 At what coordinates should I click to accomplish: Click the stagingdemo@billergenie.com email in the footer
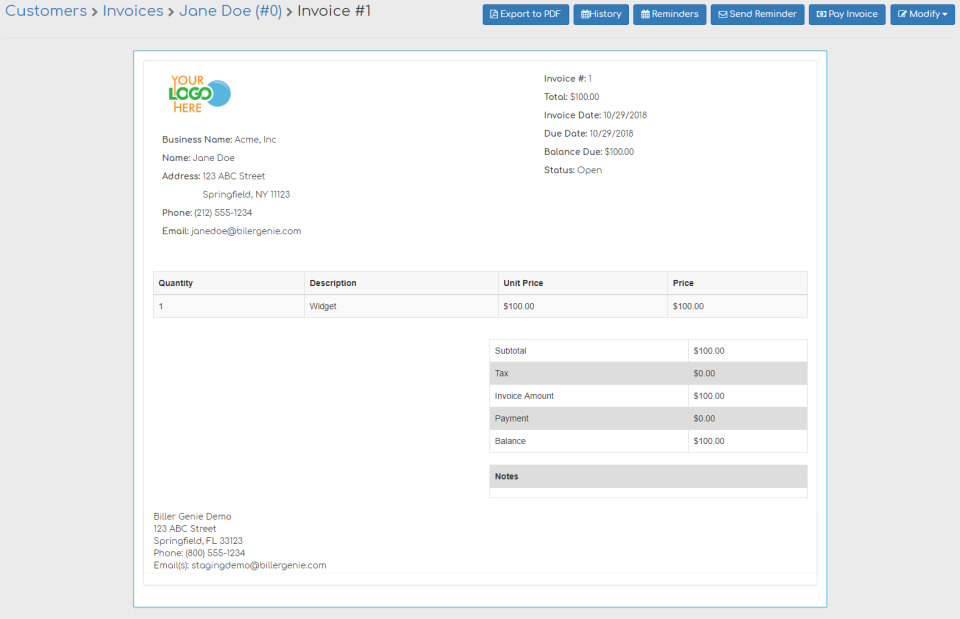point(259,565)
